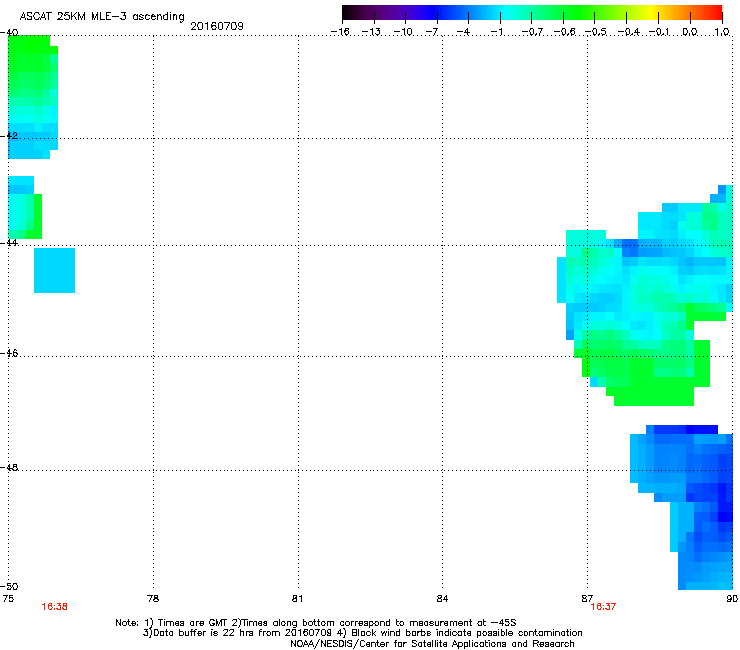
Task: Click the 'Times are GMT' note line
Action: pyautogui.click(x=316, y=623)
